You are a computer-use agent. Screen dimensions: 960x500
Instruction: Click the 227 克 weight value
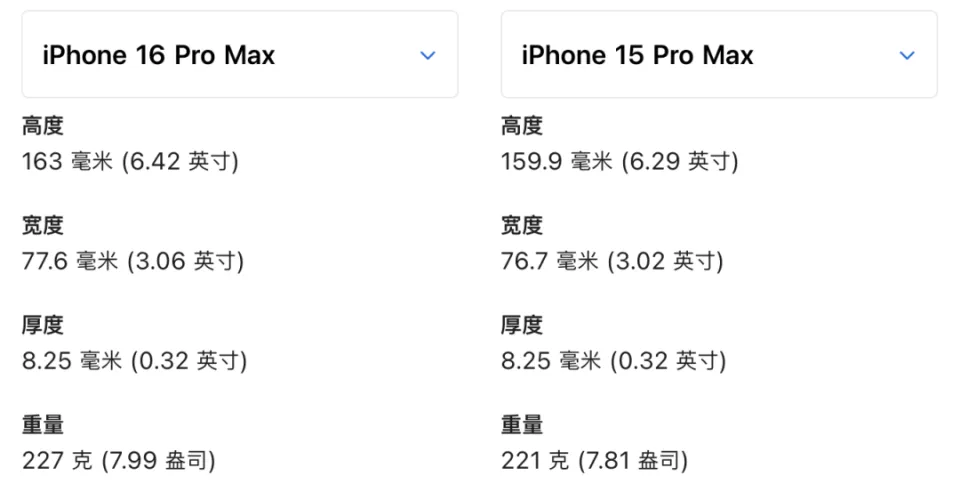[119, 460]
